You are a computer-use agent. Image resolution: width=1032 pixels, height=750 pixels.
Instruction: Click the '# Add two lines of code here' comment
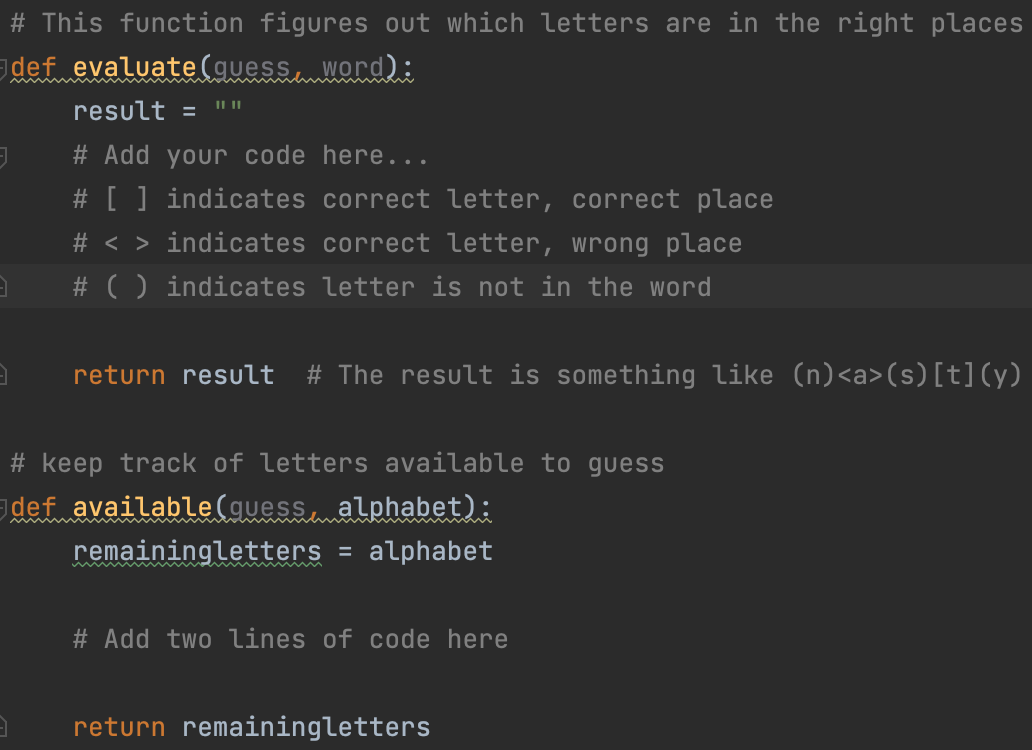click(x=290, y=639)
